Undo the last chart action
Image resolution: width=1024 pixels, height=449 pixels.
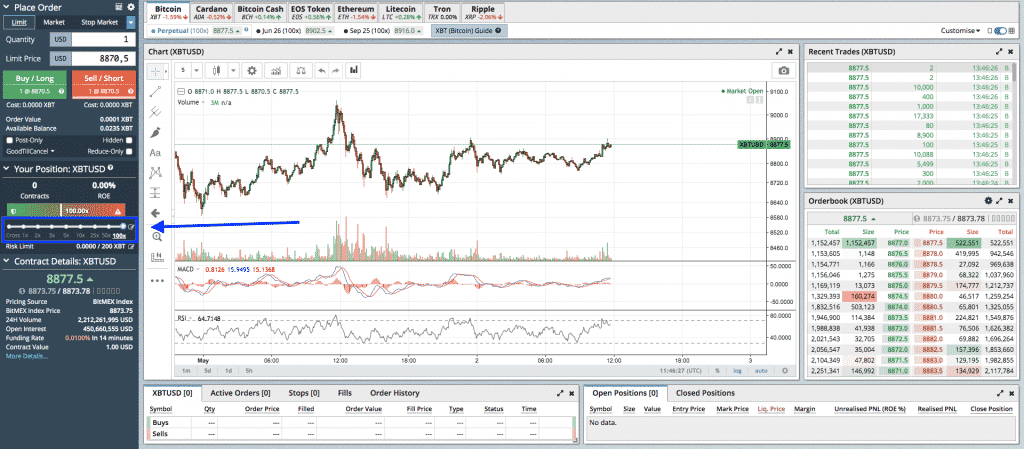click(x=321, y=70)
